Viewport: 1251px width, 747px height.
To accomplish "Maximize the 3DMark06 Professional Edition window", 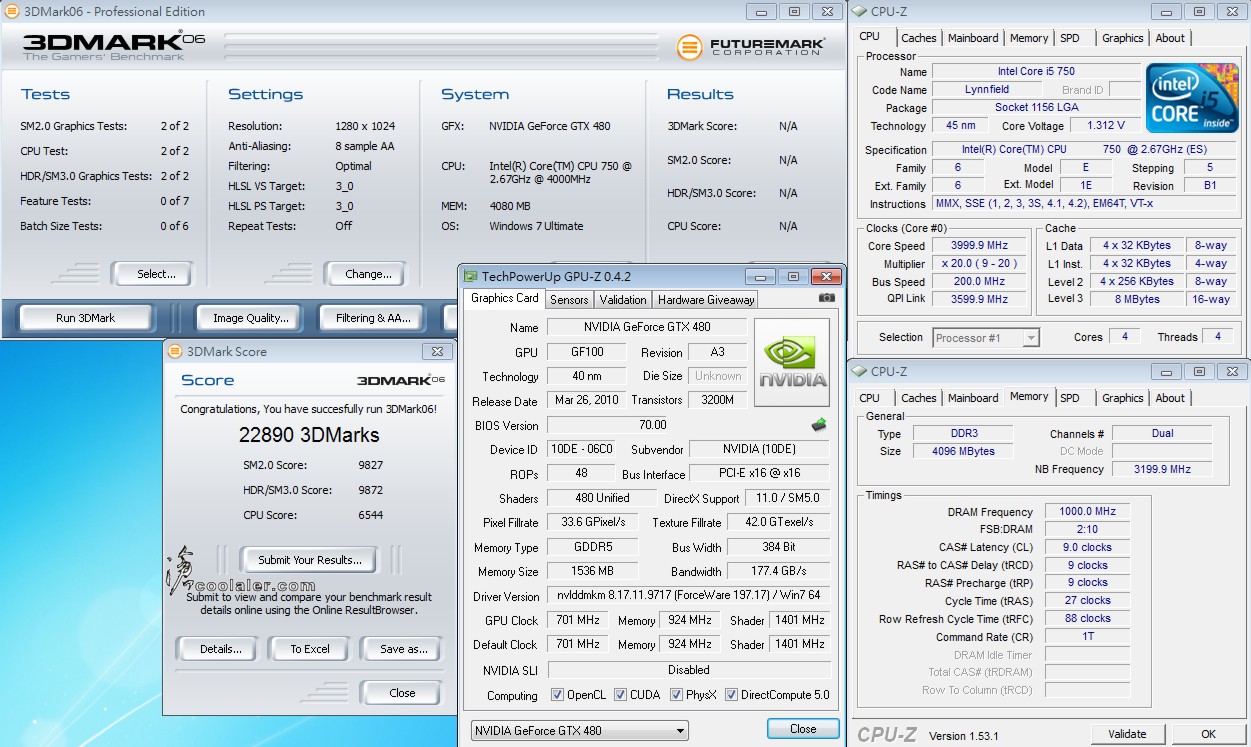I will coord(794,11).
